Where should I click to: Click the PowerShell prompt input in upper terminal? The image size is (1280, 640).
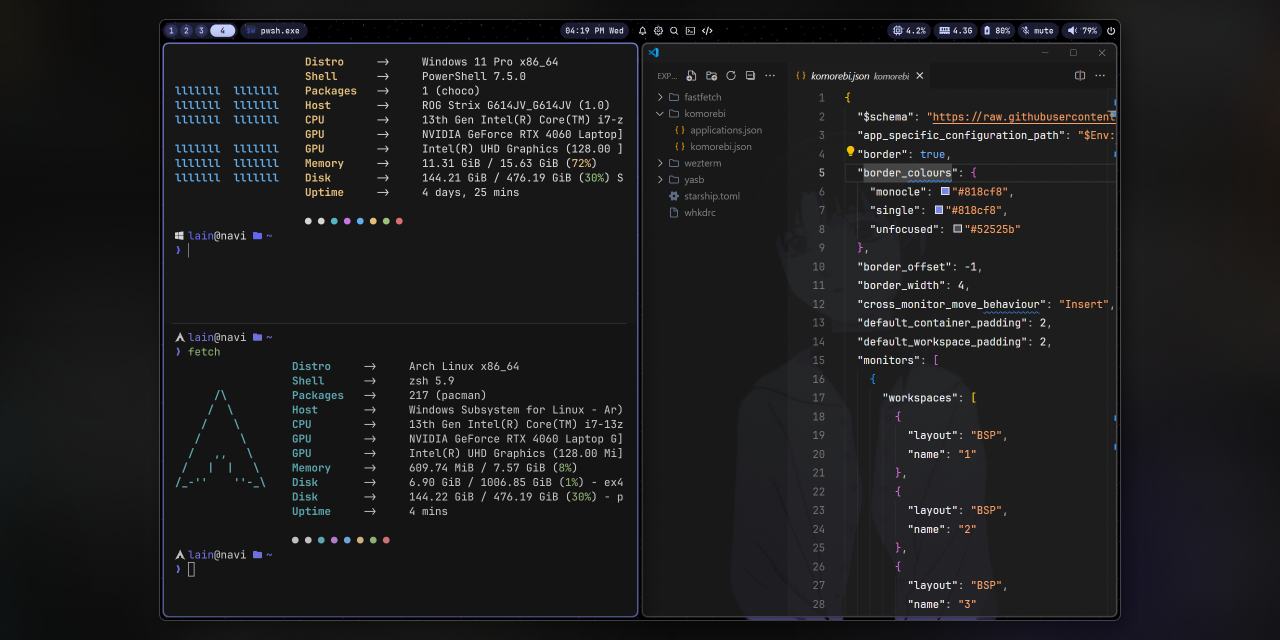click(188, 251)
